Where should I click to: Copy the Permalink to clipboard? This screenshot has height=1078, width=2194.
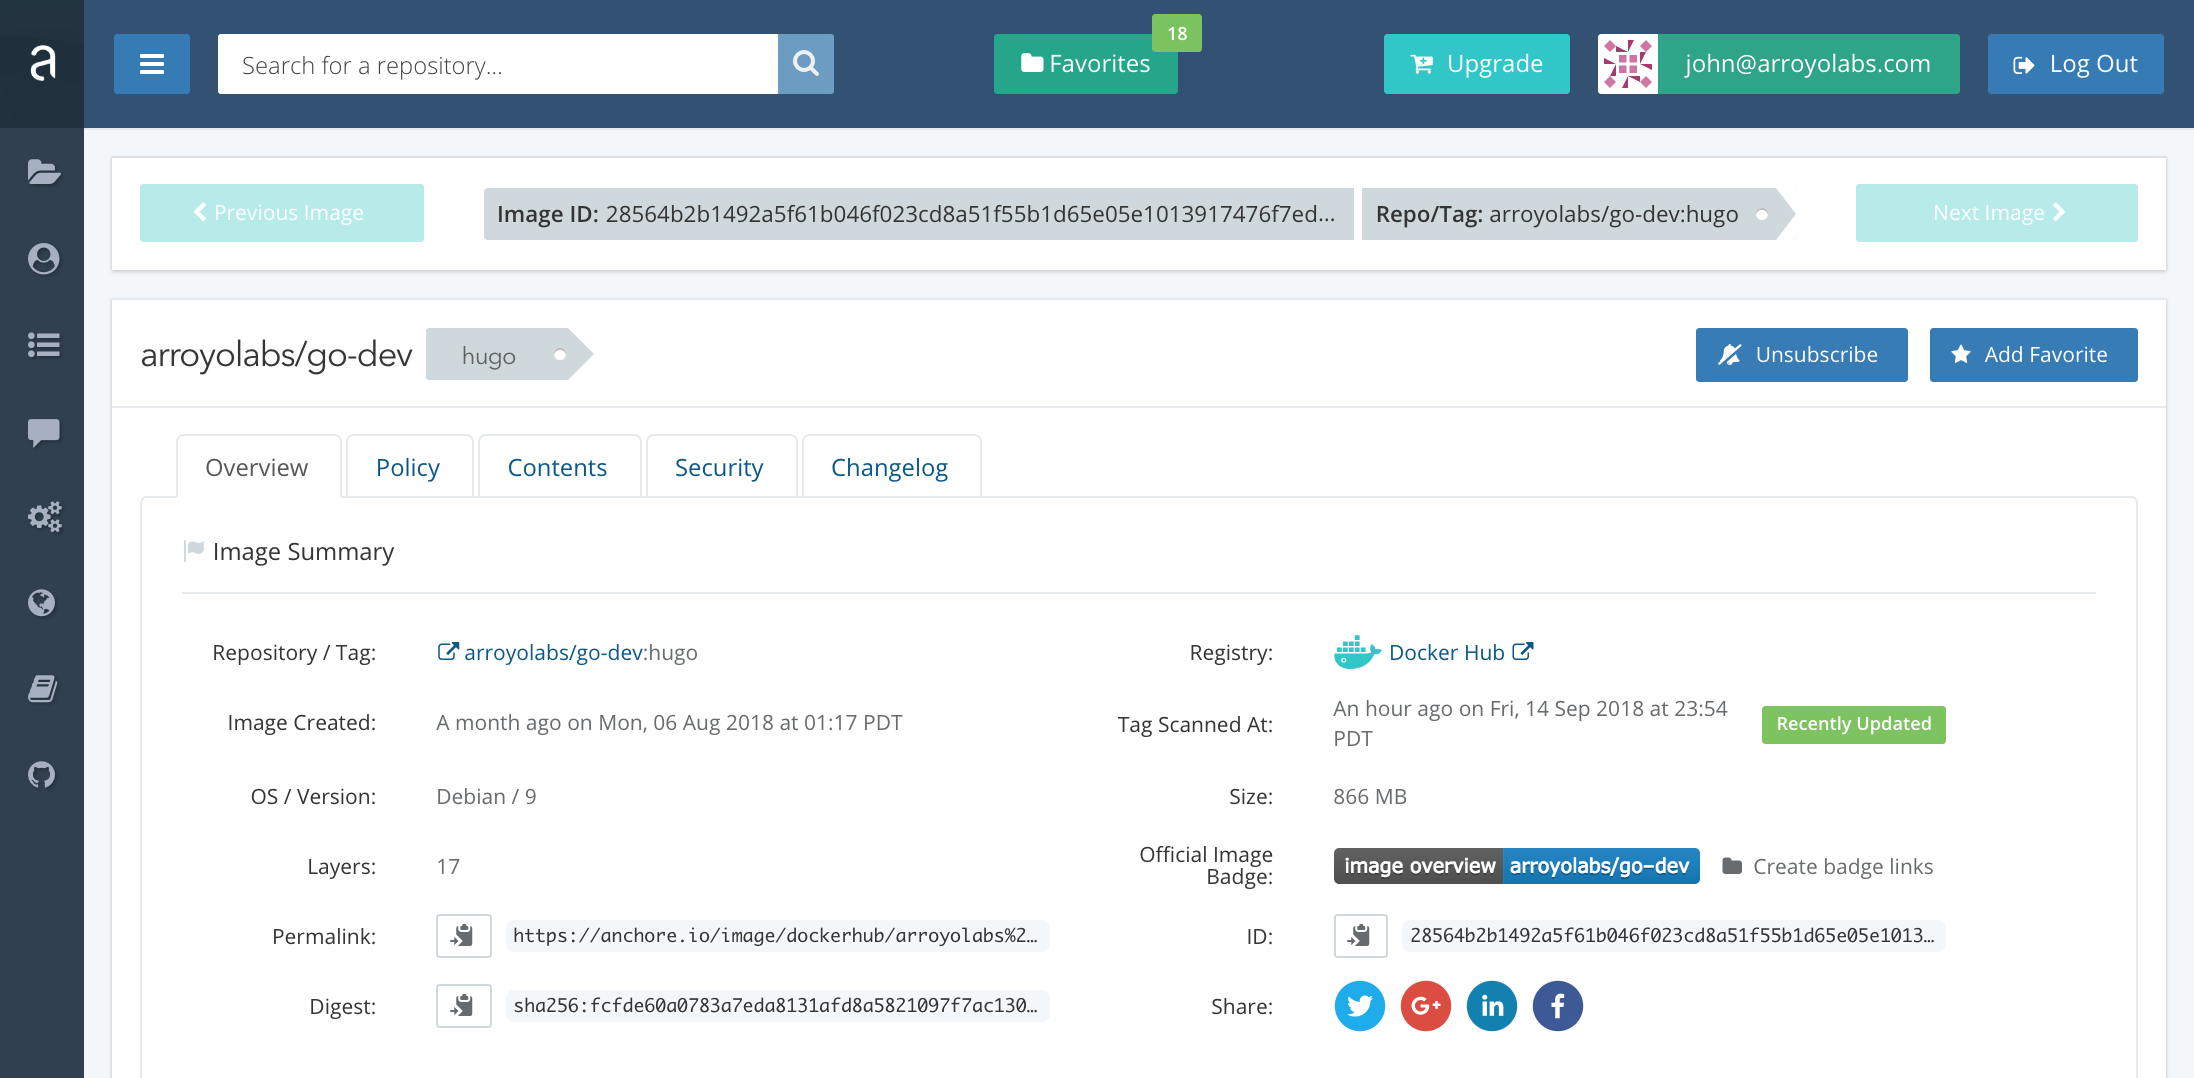(463, 936)
